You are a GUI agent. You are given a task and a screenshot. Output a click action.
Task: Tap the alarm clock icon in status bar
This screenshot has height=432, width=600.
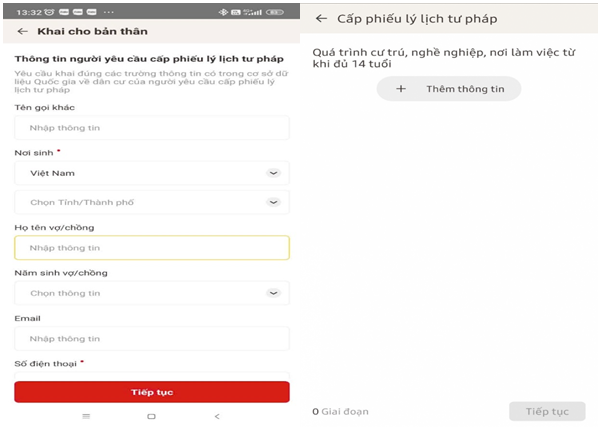coord(49,12)
